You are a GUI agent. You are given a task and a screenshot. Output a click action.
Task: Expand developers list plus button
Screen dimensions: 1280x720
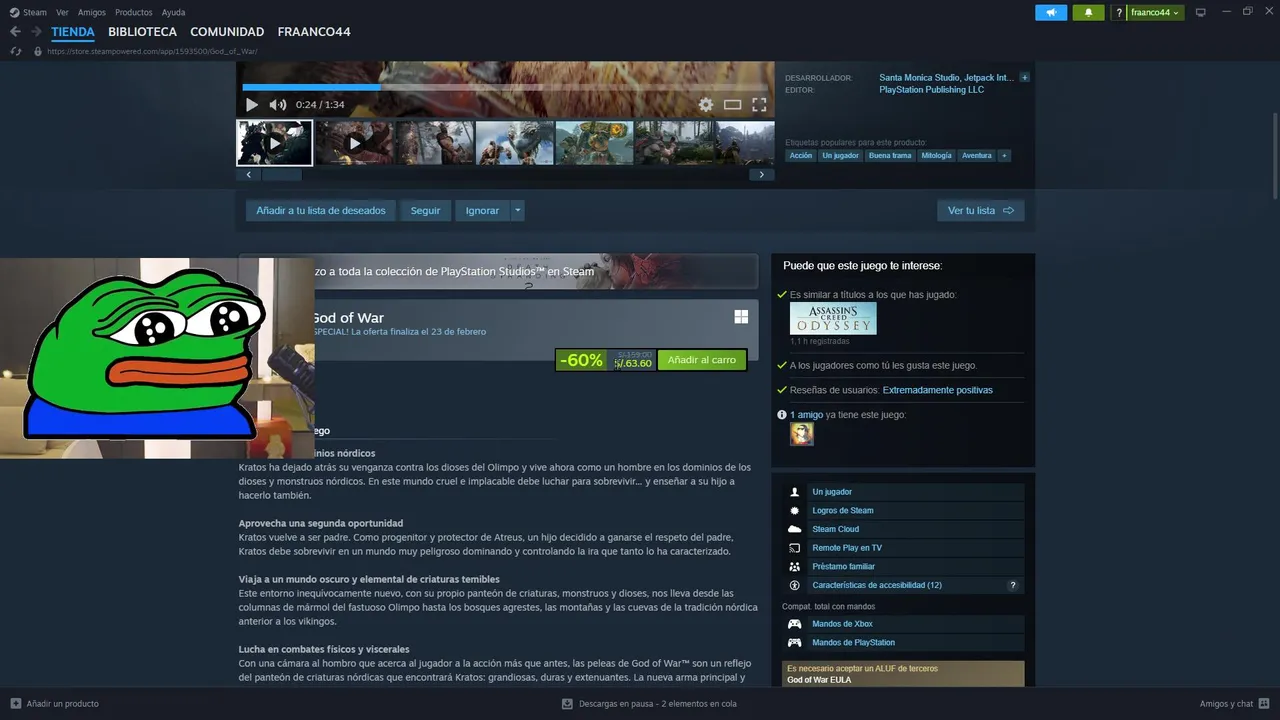(x=1024, y=77)
